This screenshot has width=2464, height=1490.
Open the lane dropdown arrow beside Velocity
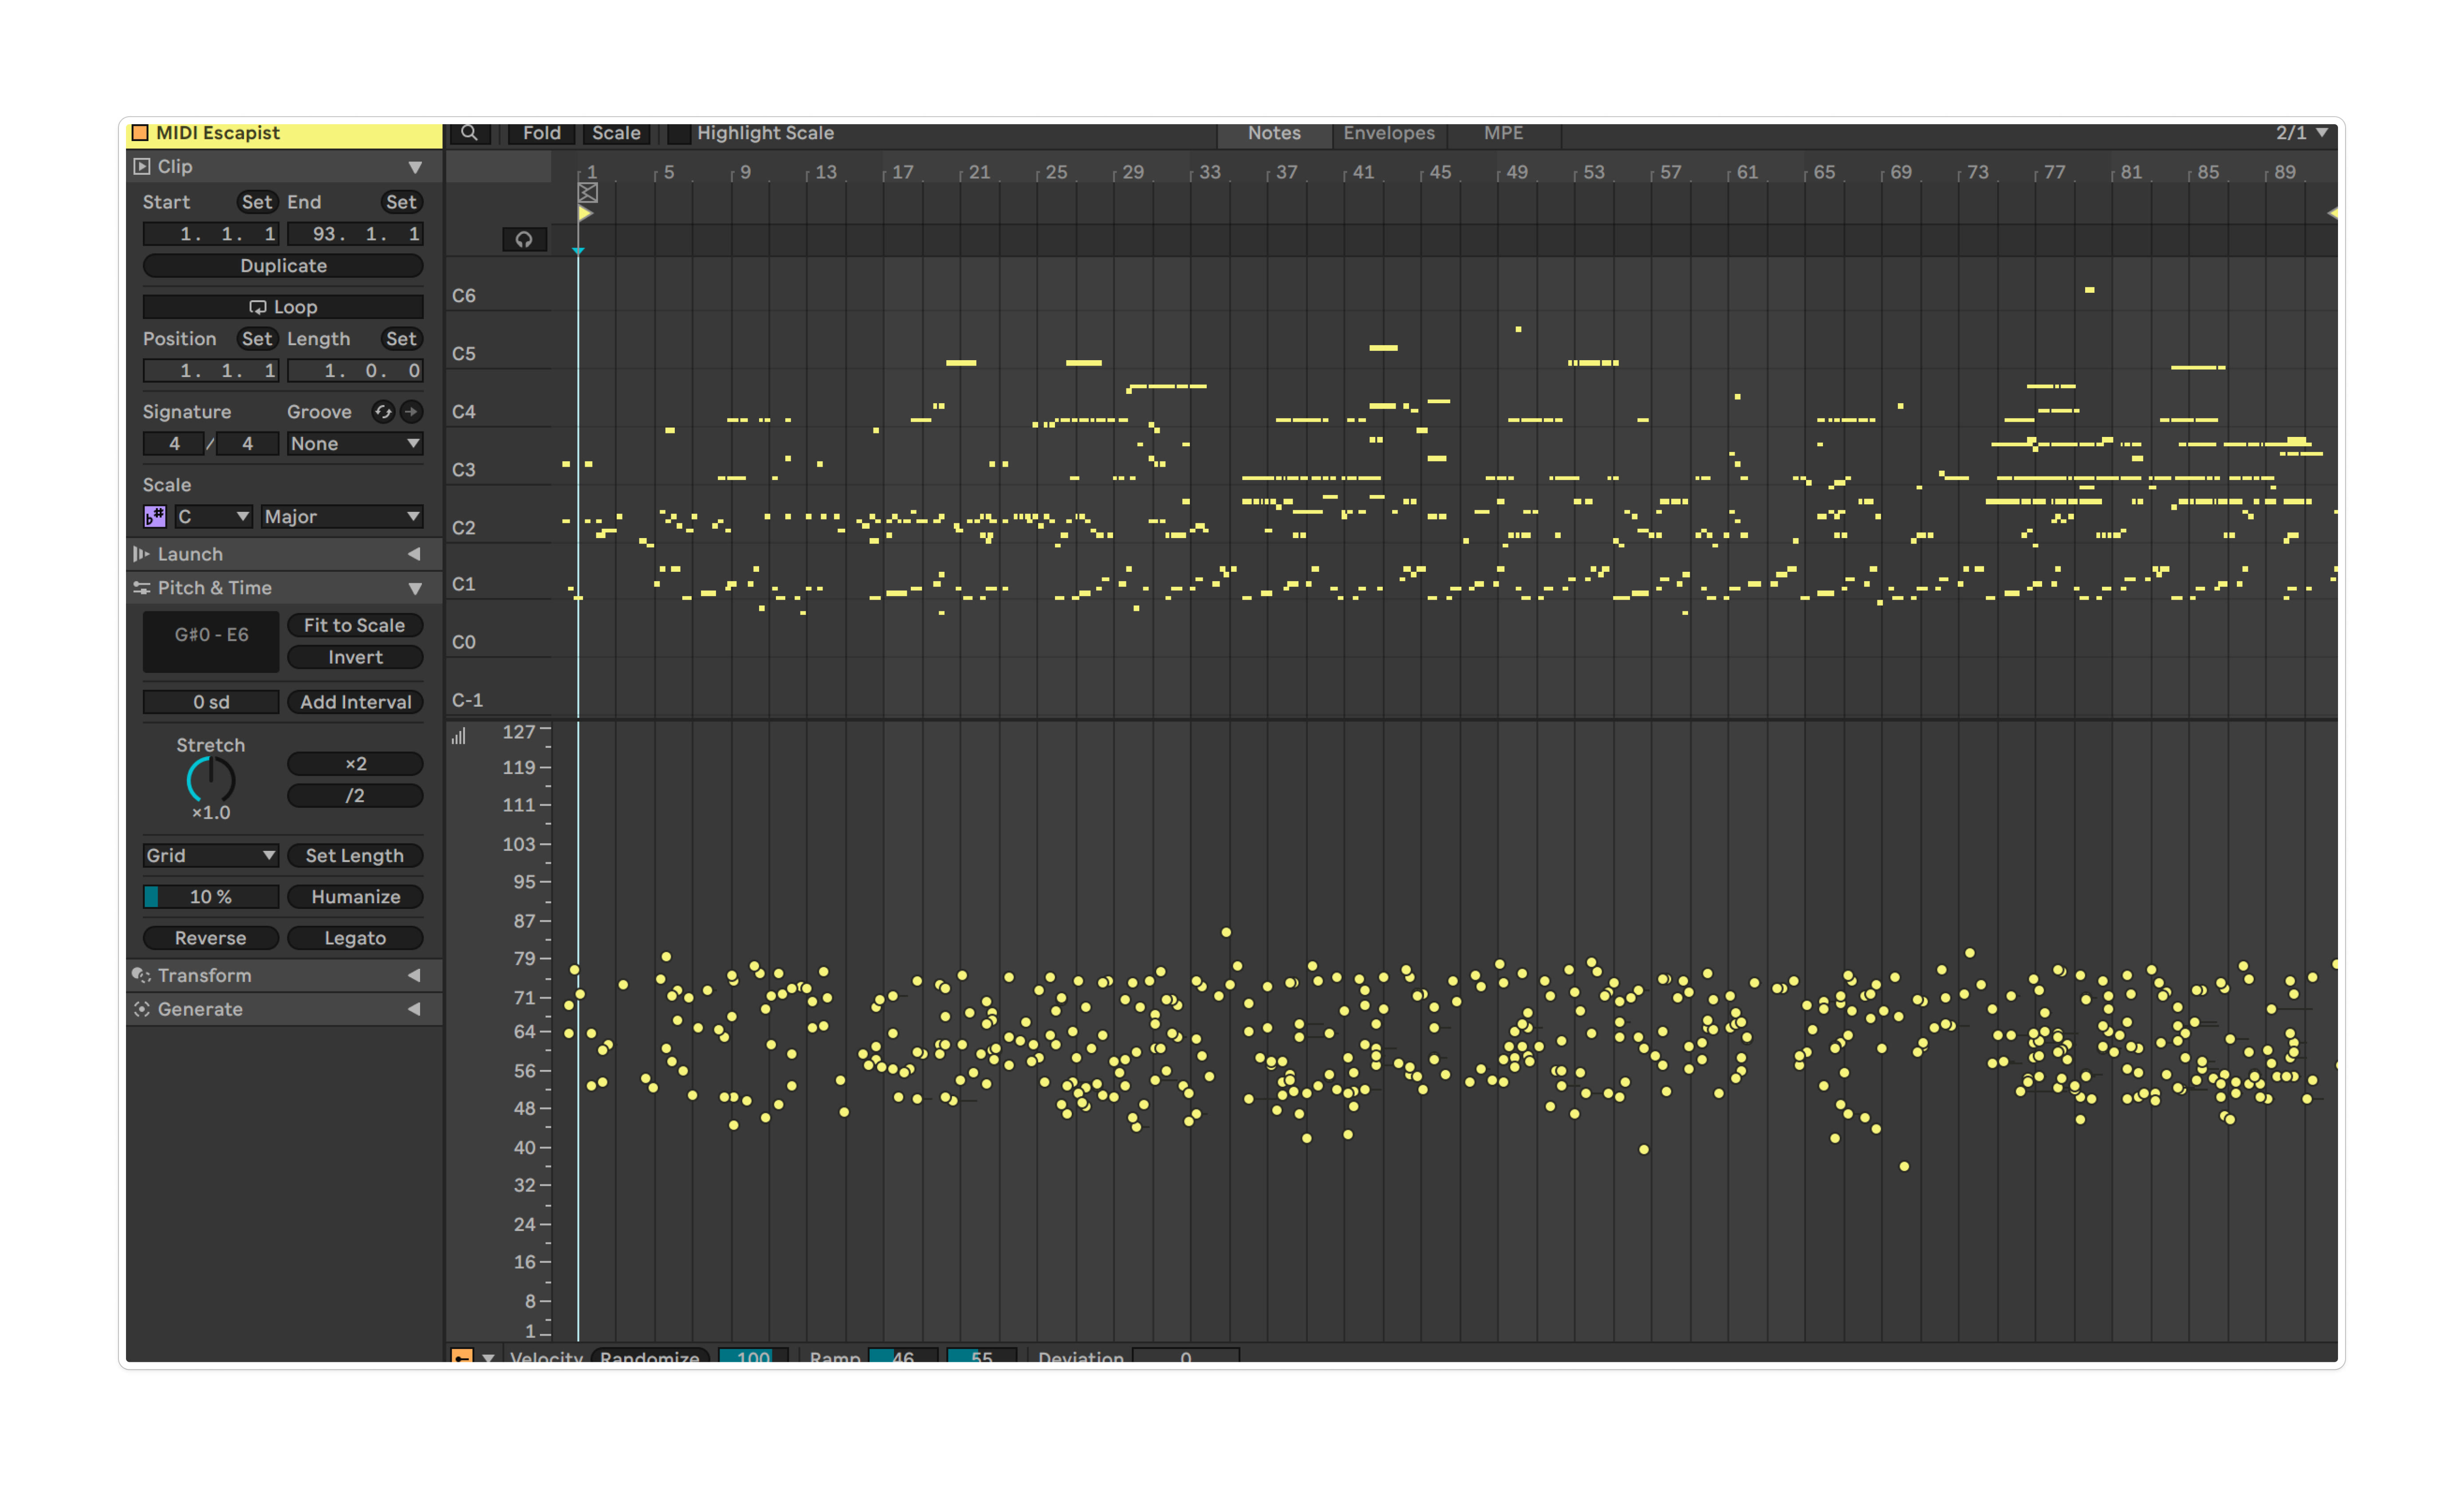tap(488, 1358)
